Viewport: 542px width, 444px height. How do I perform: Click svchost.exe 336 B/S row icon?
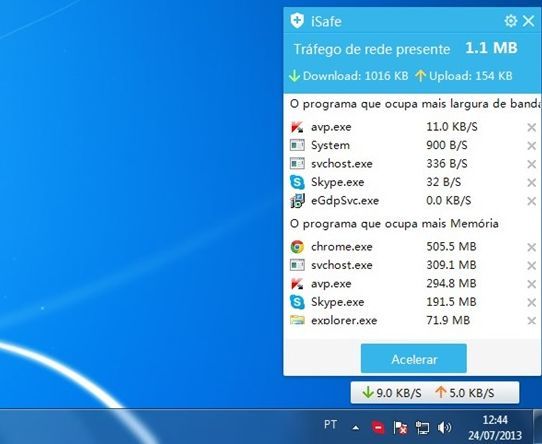pos(297,164)
